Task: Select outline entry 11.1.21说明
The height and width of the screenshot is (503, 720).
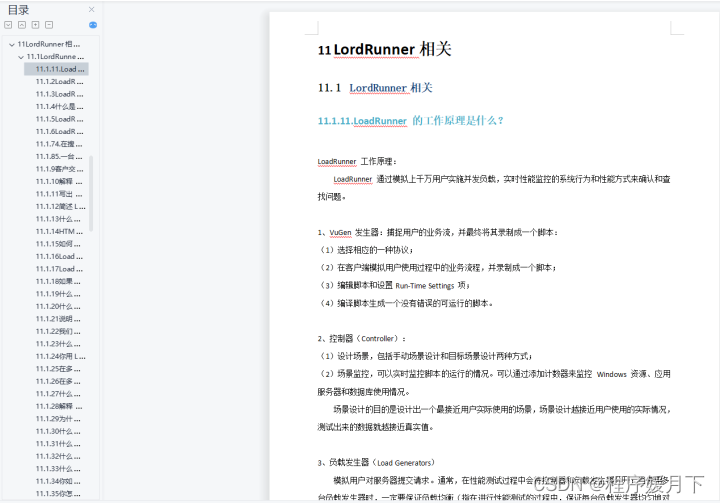Action: (x=58, y=319)
